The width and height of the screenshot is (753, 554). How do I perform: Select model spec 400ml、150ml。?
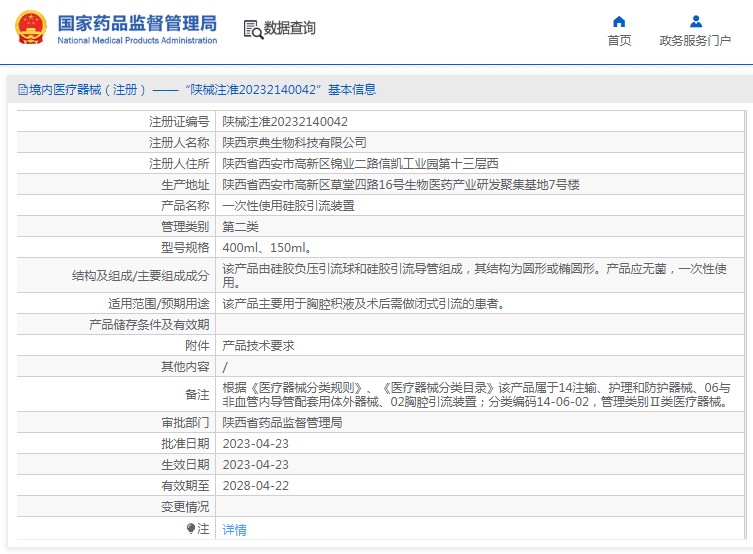point(267,248)
